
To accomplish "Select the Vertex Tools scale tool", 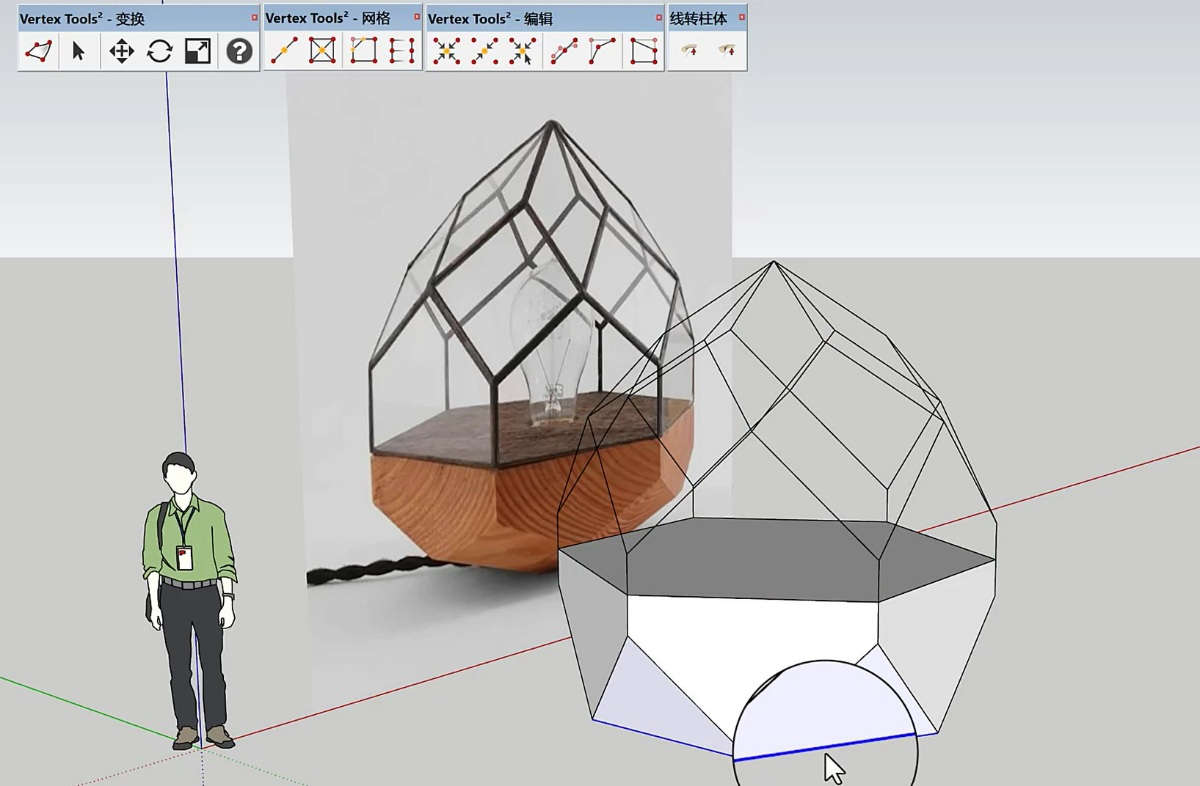I will coord(198,51).
